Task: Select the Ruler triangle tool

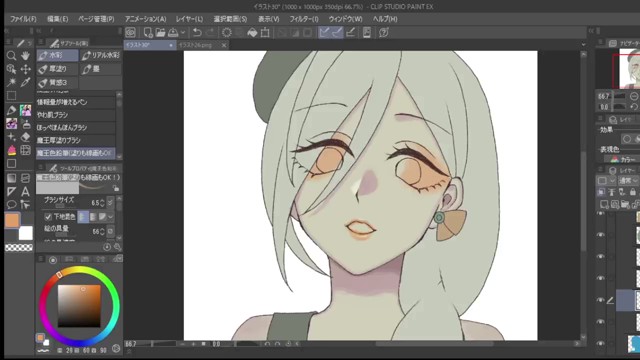Action: click(x=11, y=191)
